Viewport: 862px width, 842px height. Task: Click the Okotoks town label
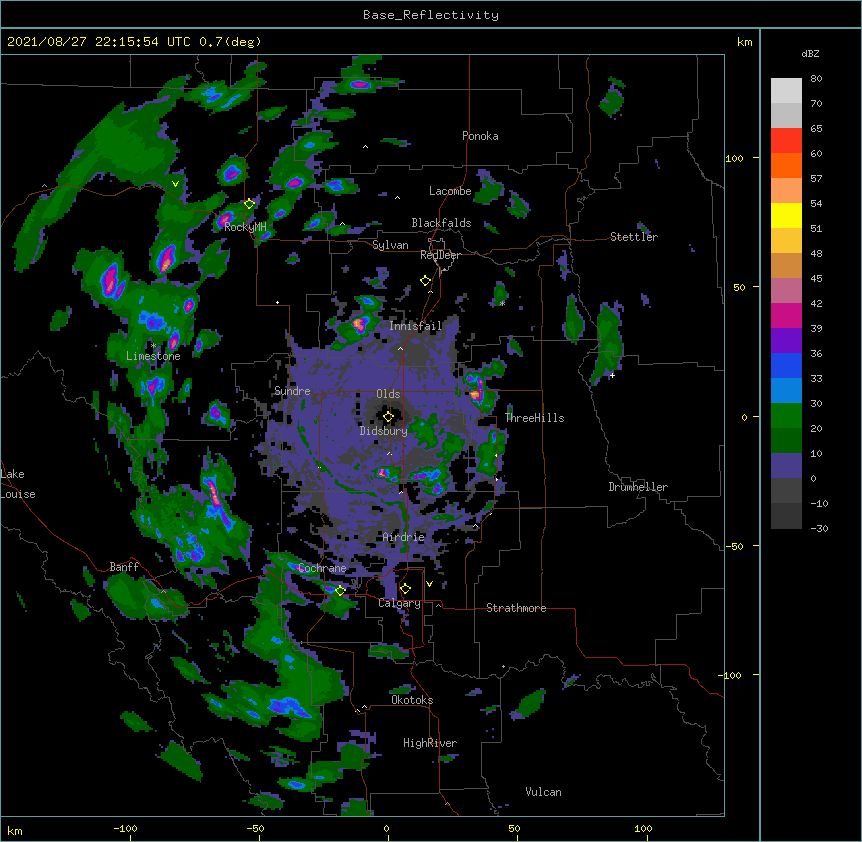pos(412,700)
